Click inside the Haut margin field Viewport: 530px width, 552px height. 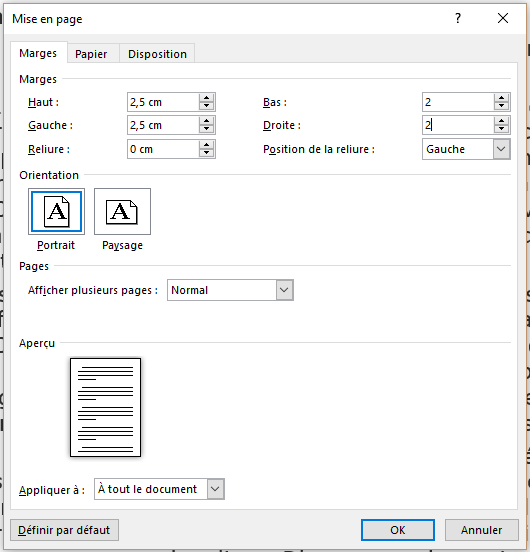tap(163, 102)
